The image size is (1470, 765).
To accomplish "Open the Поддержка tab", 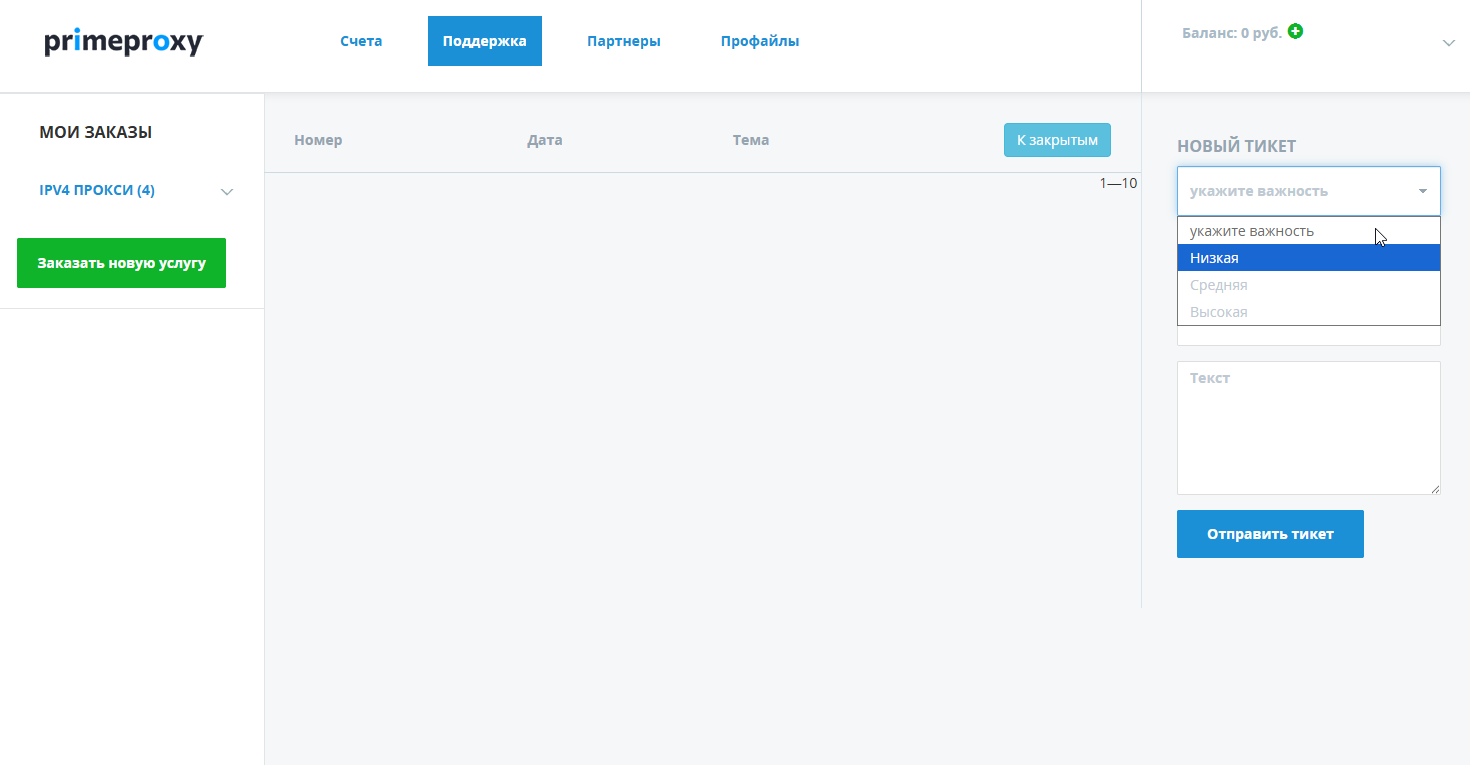I will click(x=485, y=41).
